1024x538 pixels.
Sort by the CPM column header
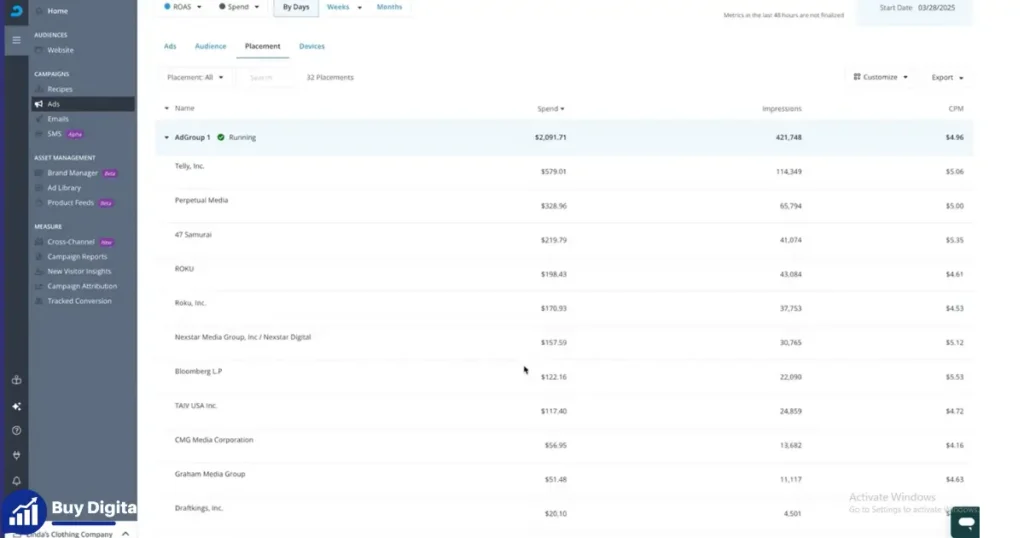pos(955,108)
